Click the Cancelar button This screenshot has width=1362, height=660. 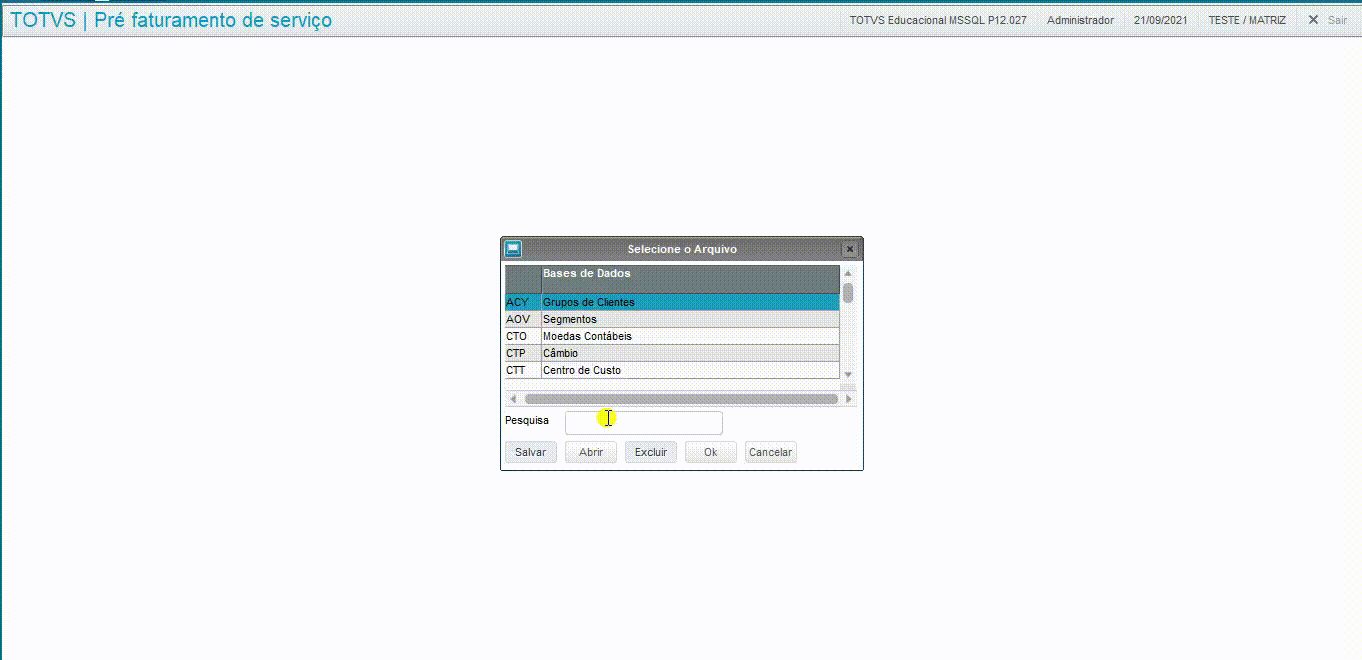click(x=771, y=452)
